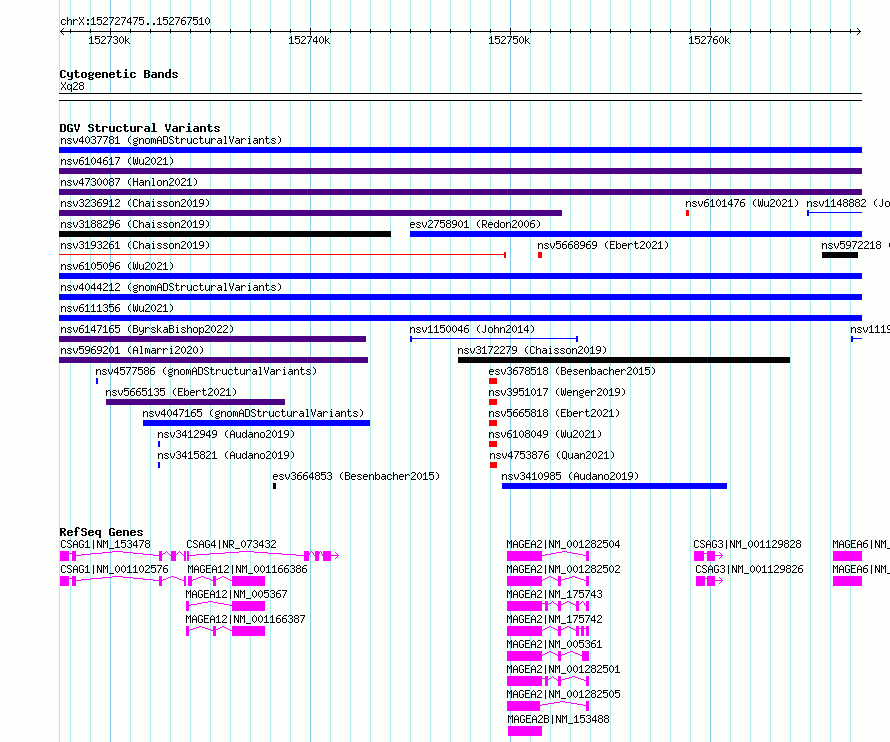Click the nsv6101476 (Wu2021) label

[742, 203]
